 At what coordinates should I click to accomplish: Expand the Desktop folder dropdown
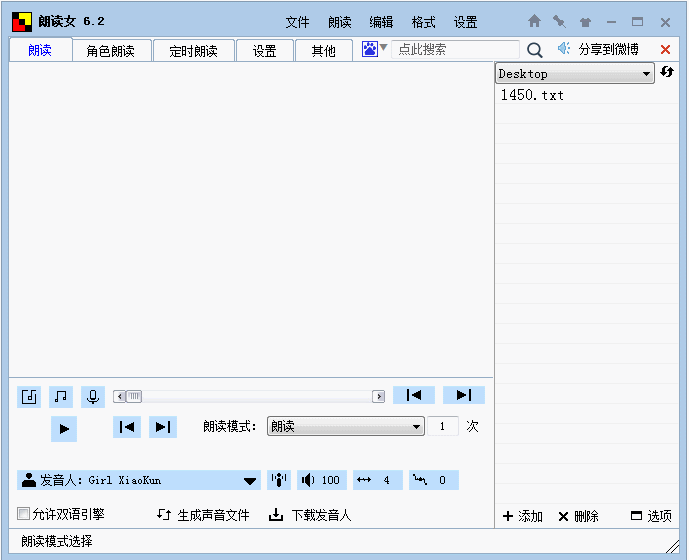[647, 74]
